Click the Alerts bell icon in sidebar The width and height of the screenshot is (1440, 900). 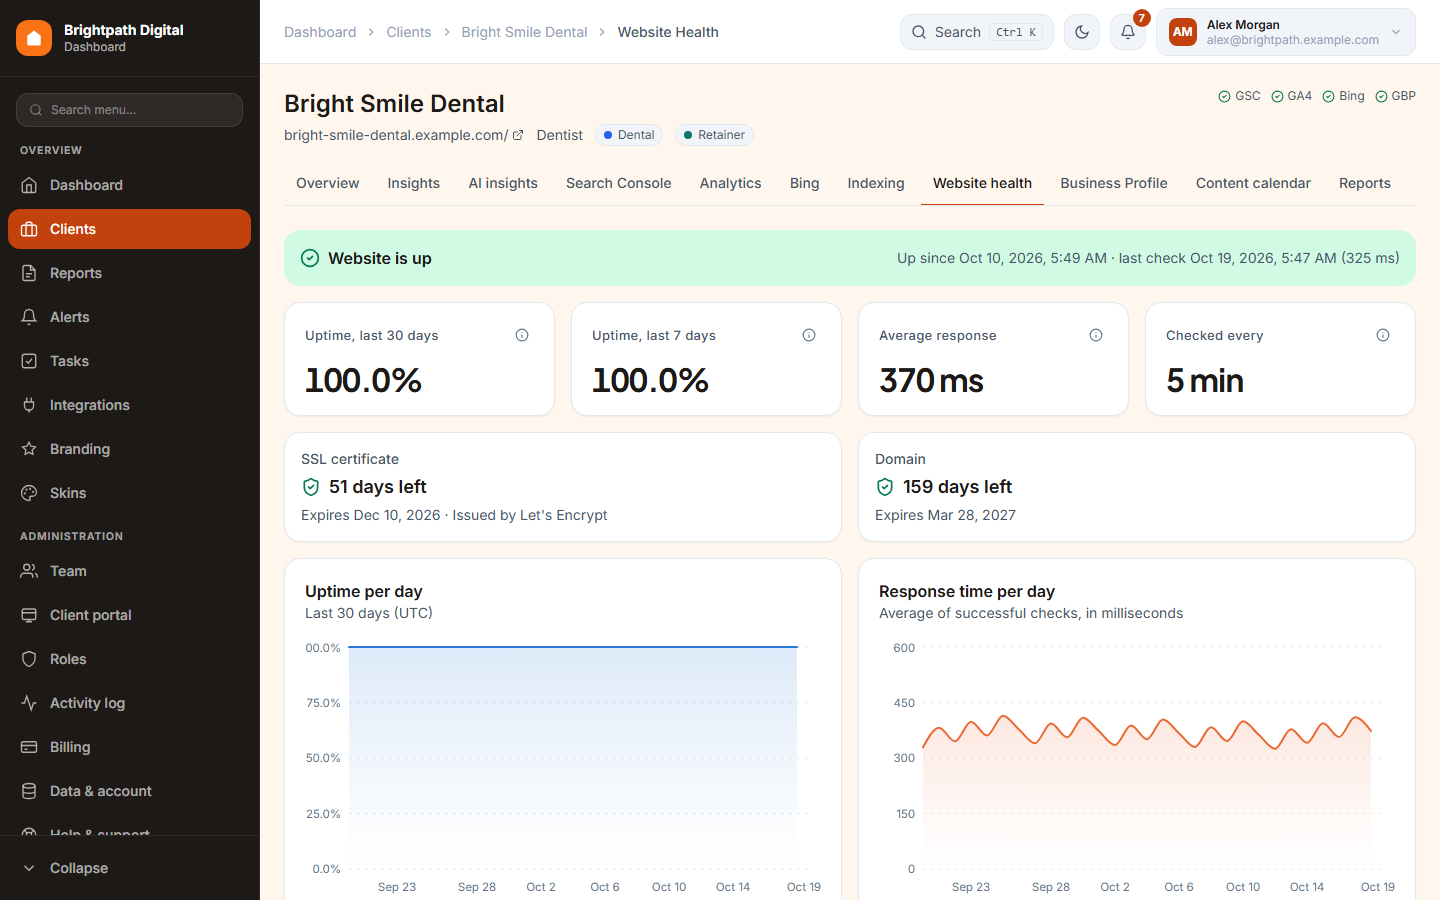(29, 317)
